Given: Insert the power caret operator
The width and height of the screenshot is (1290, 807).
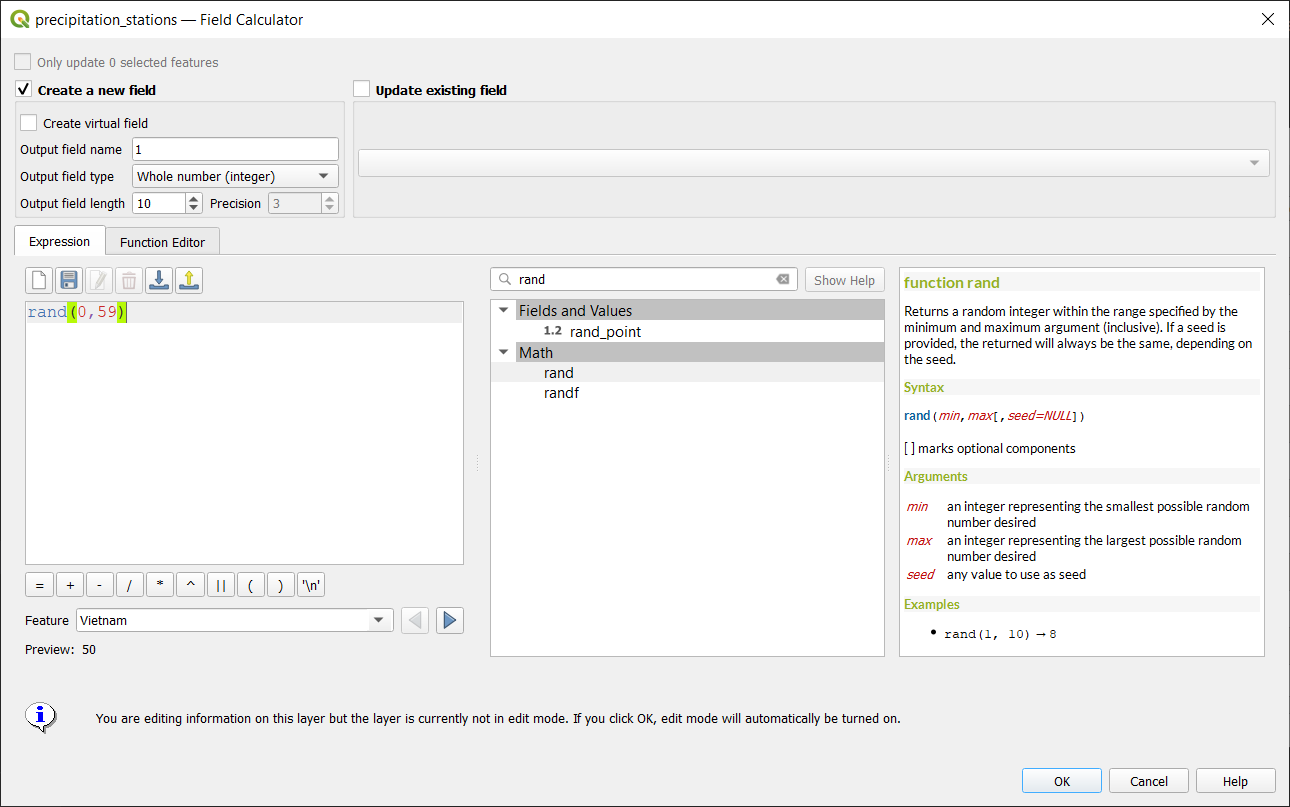Looking at the screenshot, I should [189, 586].
